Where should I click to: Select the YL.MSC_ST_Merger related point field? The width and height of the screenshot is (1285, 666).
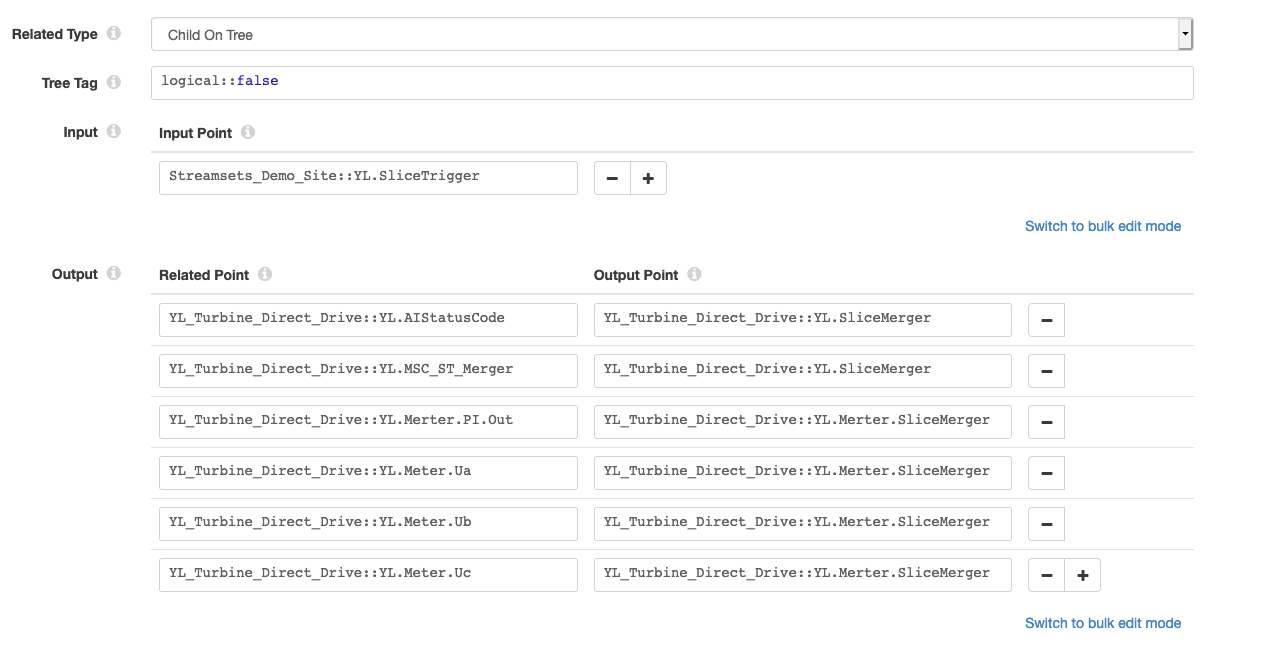(367, 370)
